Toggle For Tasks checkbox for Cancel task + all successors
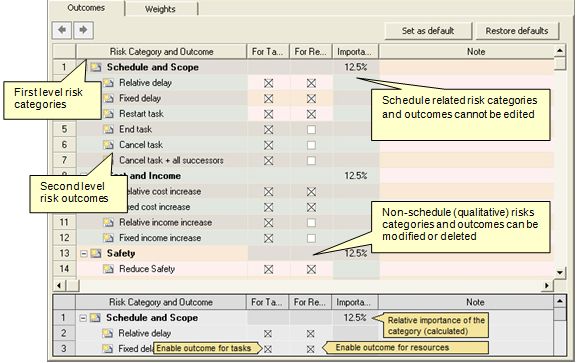The width and height of the screenshot is (577, 363). pyautogui.click(x=269, y=161)
